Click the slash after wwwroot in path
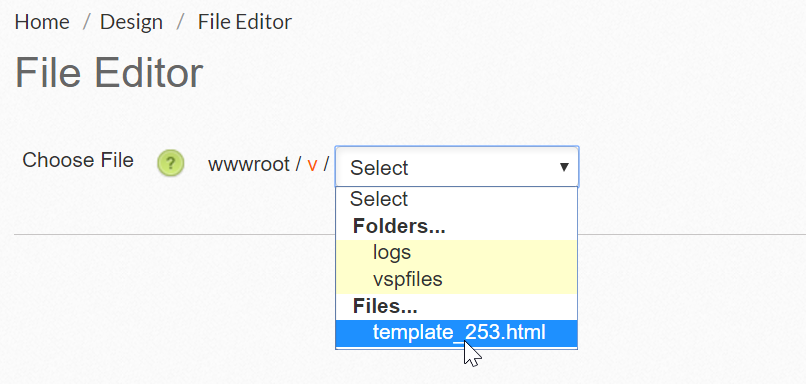 [298, 164]
